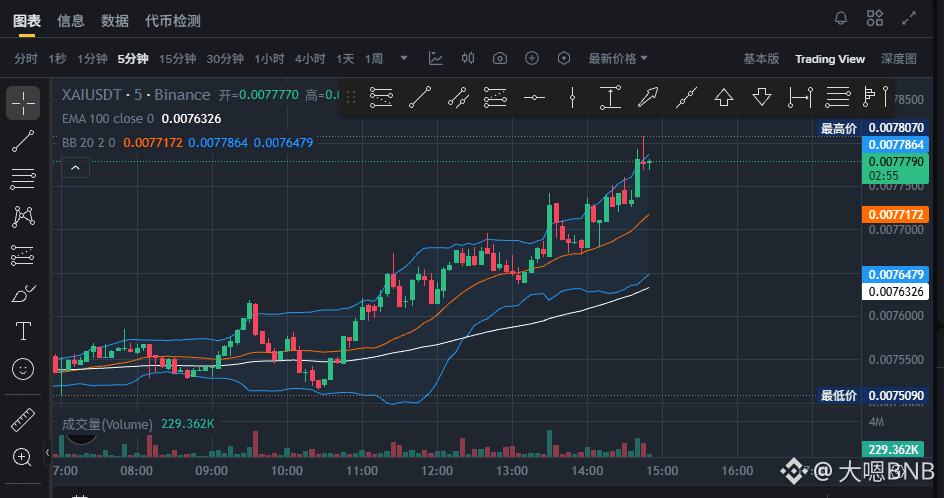Viewport: 944px width, 498px height.
Task: Click the plus circle icon
Action: point(532,58)
